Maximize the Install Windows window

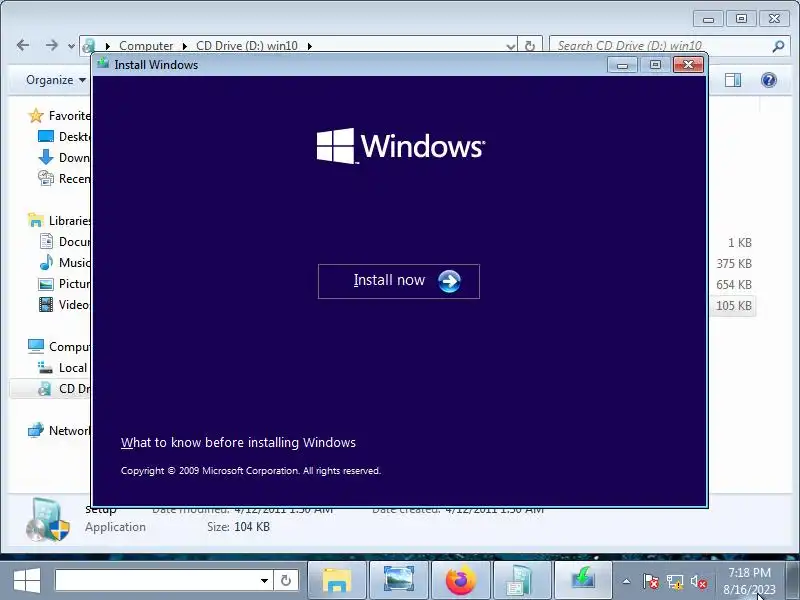(655, 65)
